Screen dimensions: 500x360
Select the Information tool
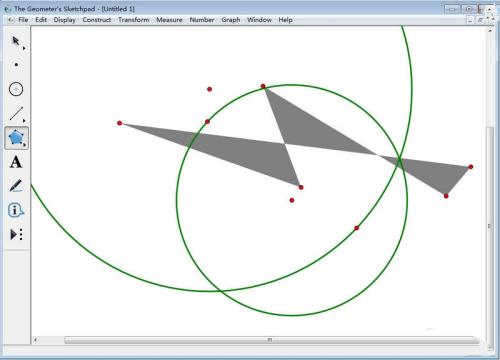(16, 210)
